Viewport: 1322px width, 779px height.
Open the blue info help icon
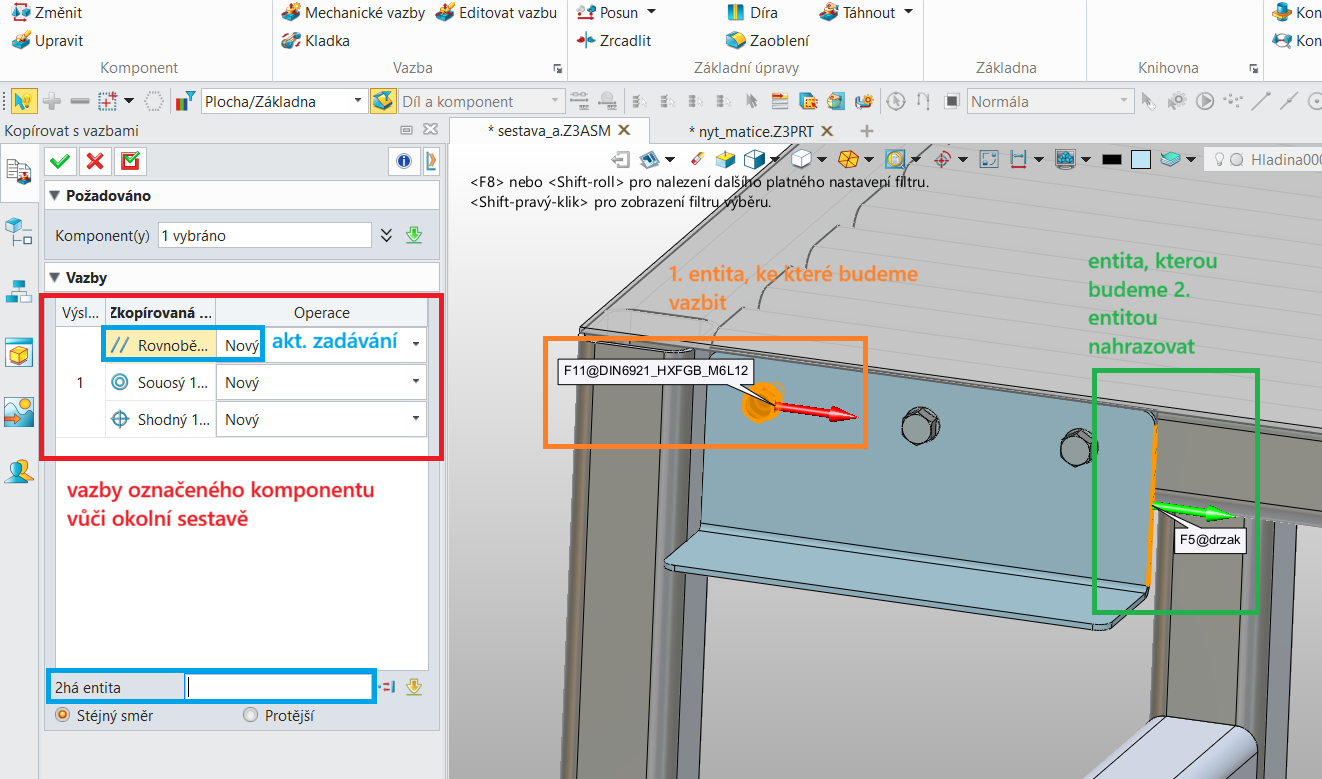(x=404, y=161)
